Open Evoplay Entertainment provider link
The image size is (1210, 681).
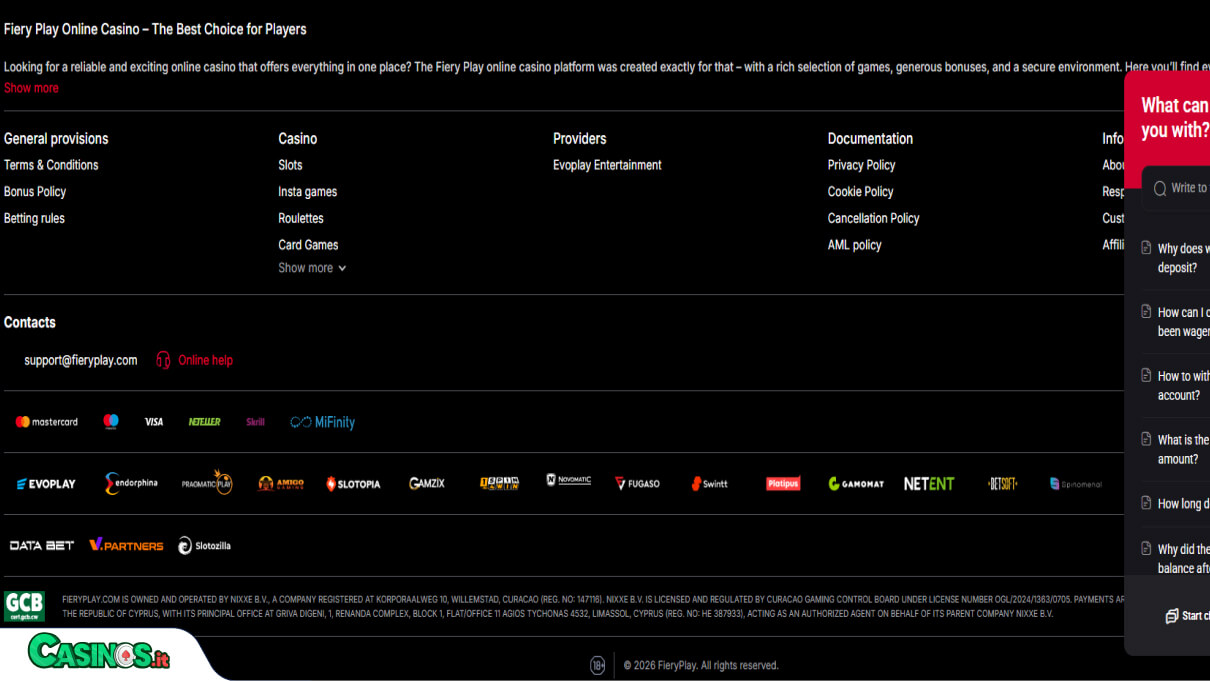[607, 165]
